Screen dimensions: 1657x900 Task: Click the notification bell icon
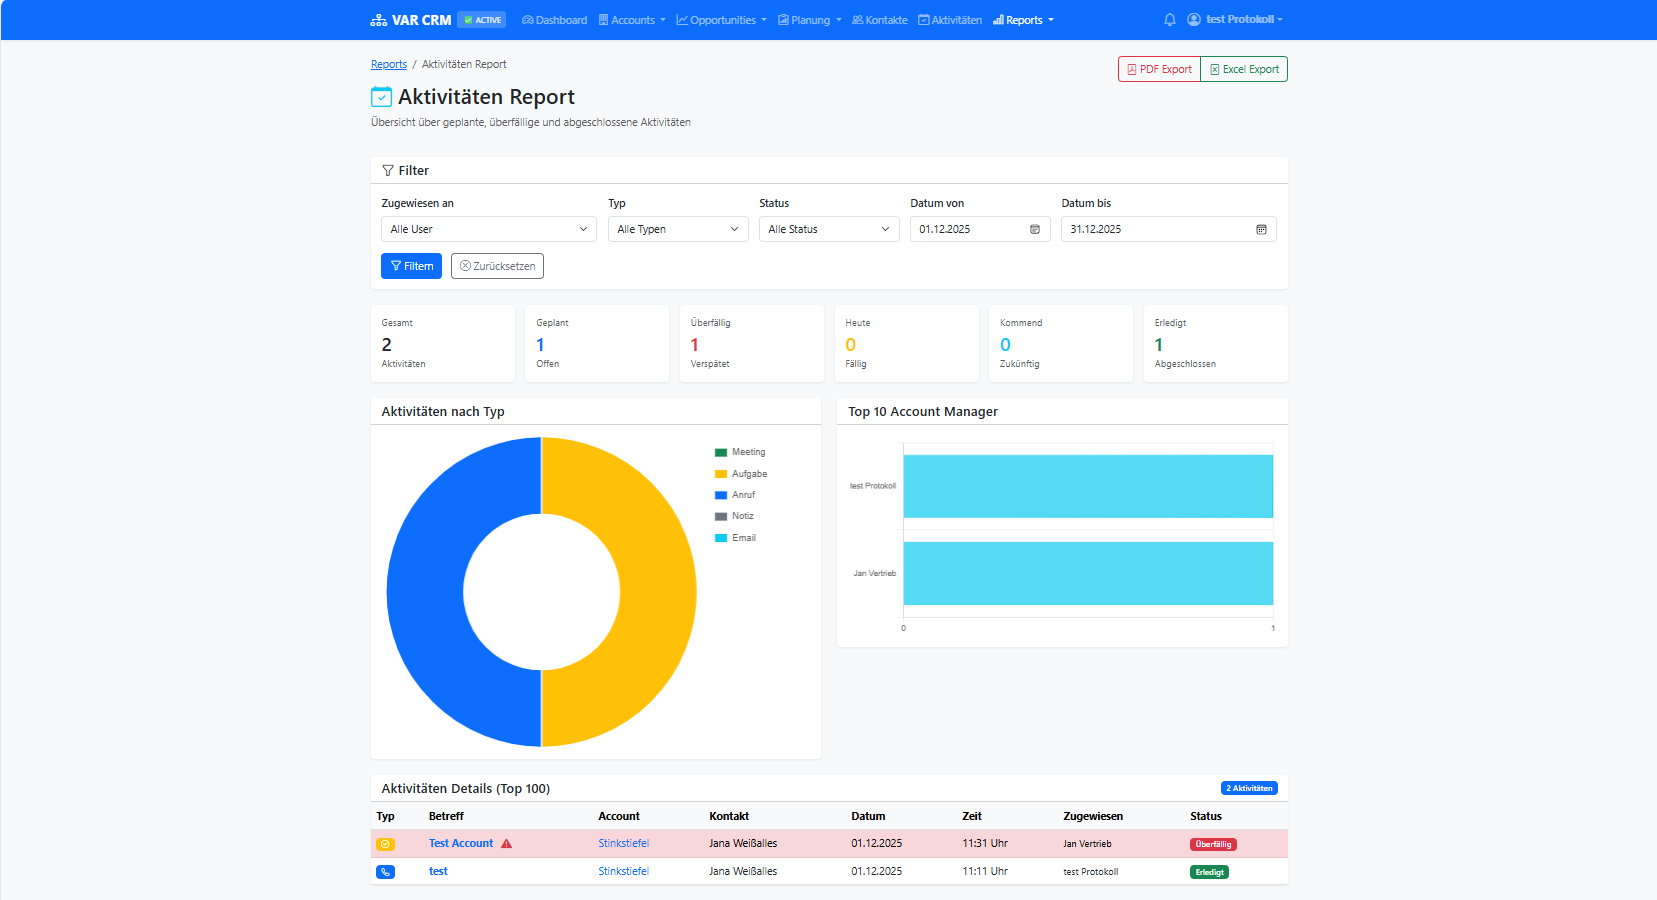tap(1169, 20)
